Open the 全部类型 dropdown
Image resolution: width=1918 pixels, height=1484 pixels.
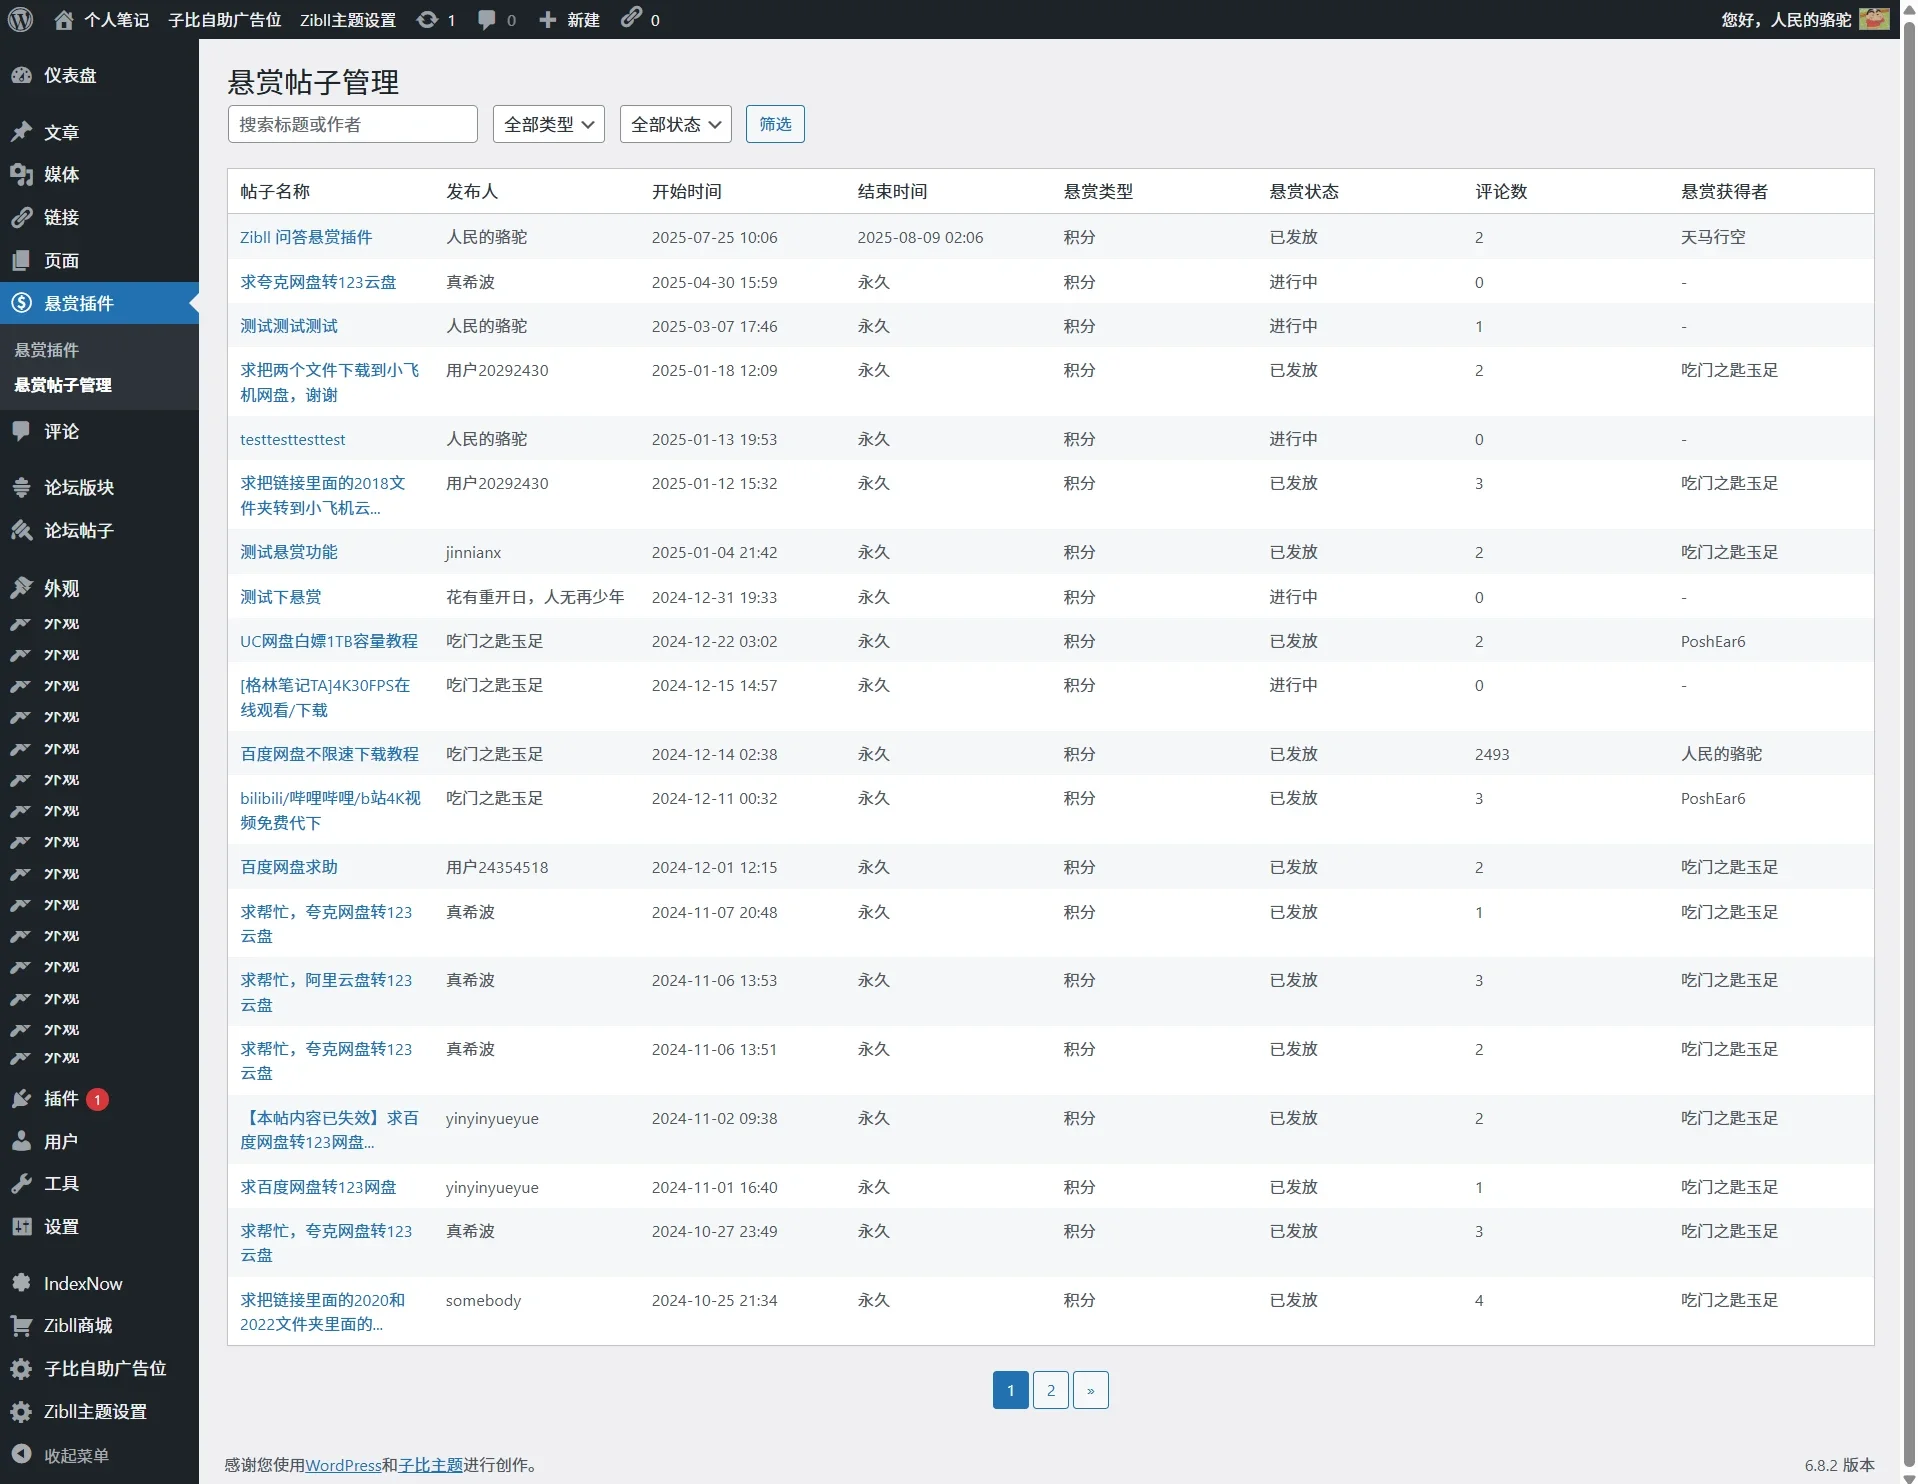click(x=548, y=124)
